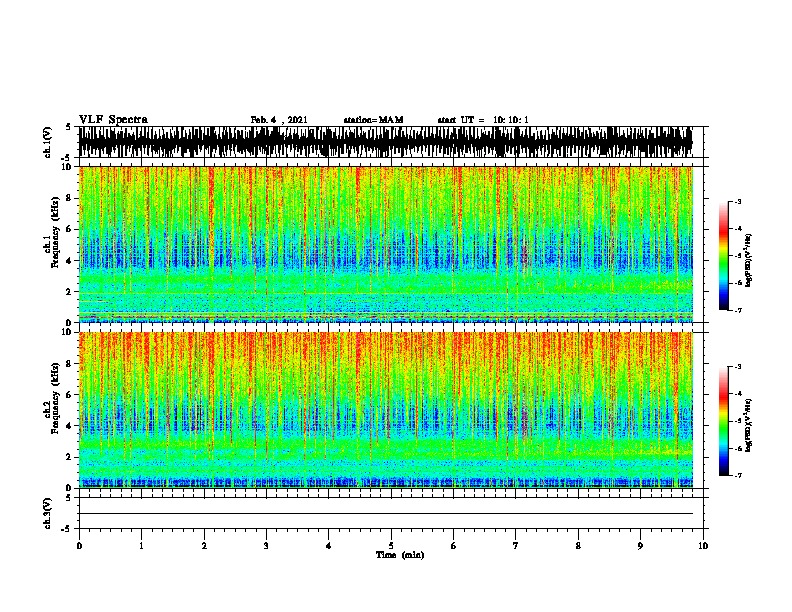Screen dimensions: 792x612
Task: Select the ch.2 "Frequency (kHz)" axis label
Action: click(x=55, y=397)
